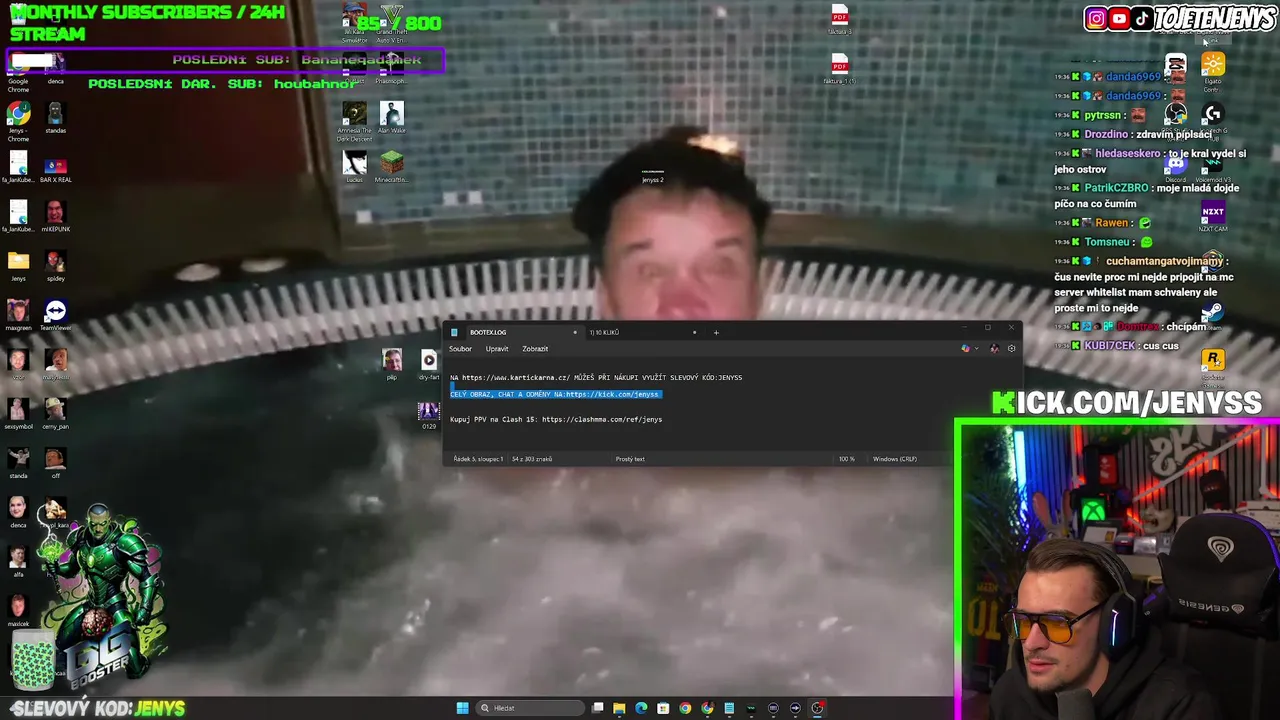Open the NZXT CAM desktop shortcut
Screen dimensions: 1280x720
point(1213,216)
